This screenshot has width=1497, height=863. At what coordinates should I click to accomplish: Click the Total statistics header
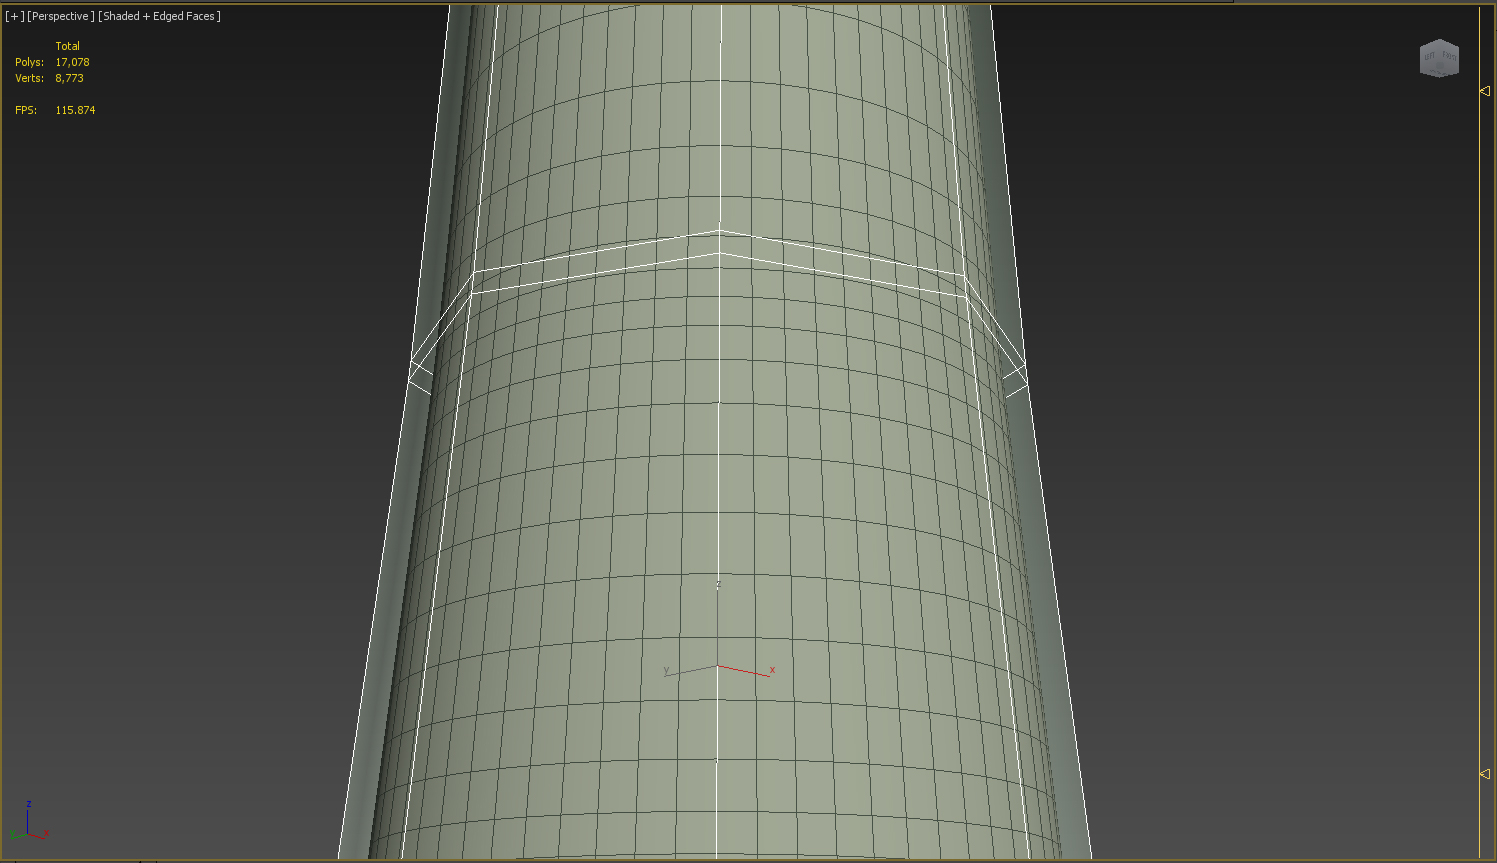pos(67,46)
